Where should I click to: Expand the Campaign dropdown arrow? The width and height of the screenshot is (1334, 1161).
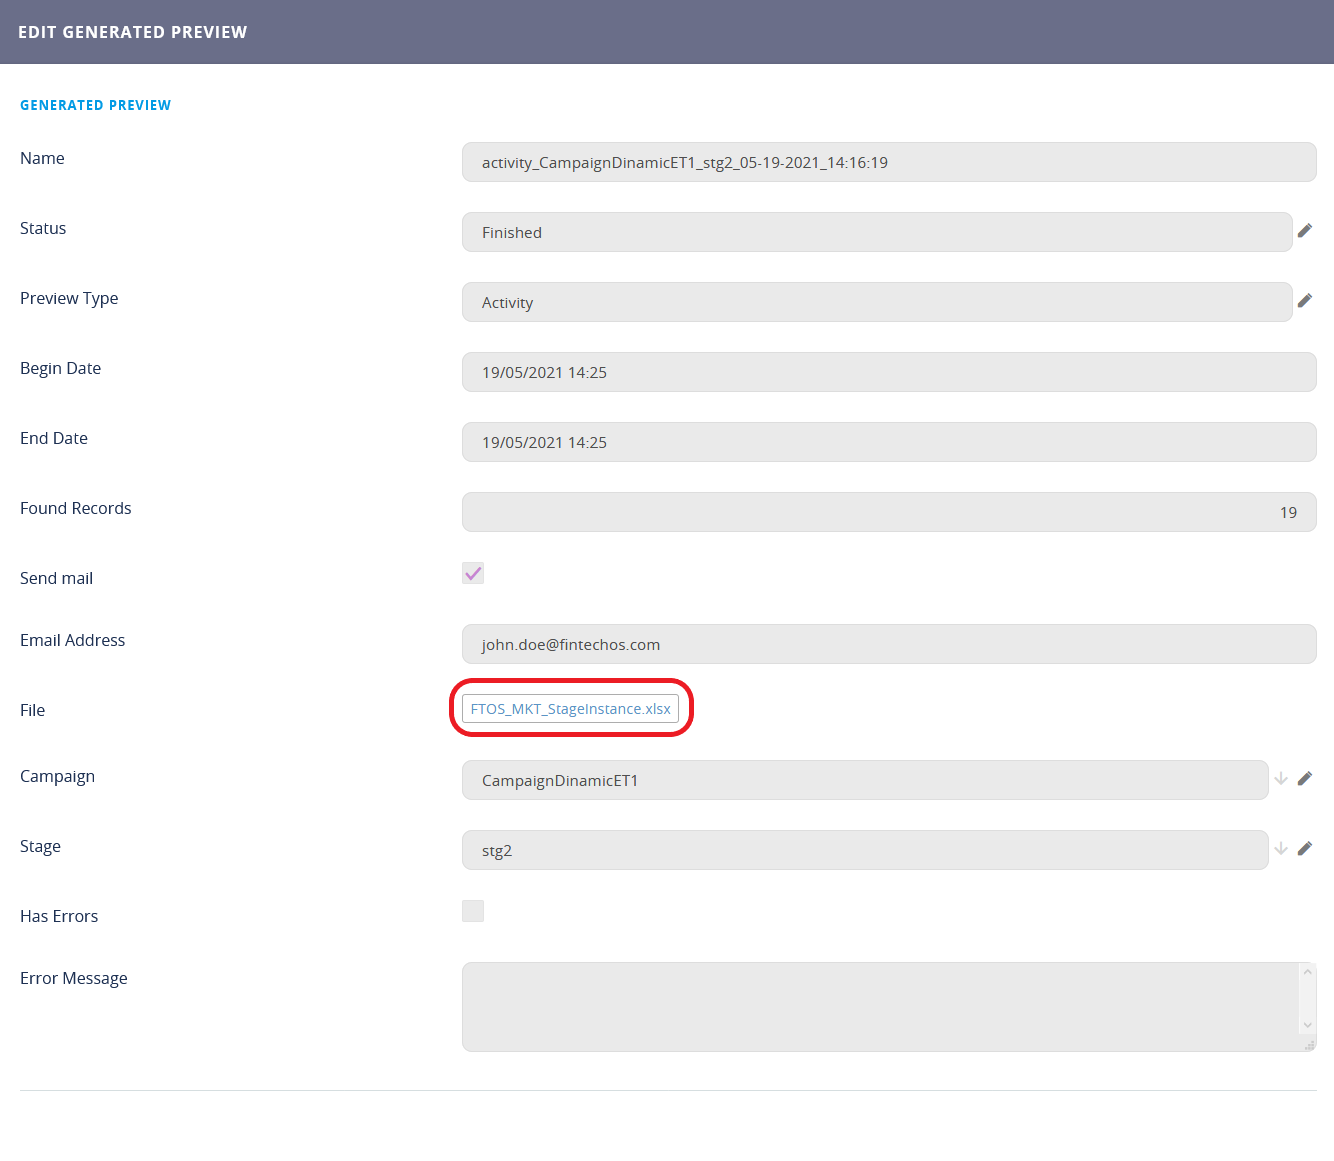[1280, 779]
